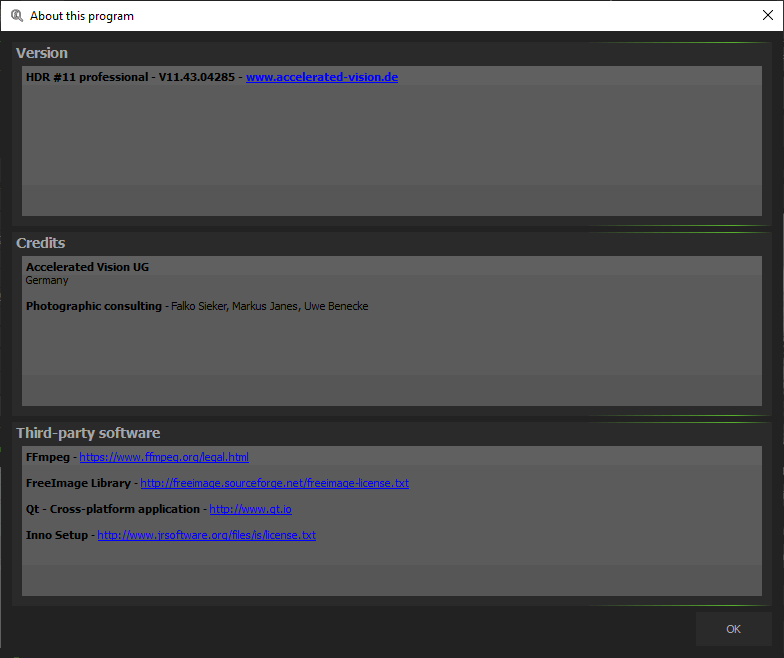
Task: Click the Germany text under Credits
Action: pyautogui.click(x=47, y=280)
